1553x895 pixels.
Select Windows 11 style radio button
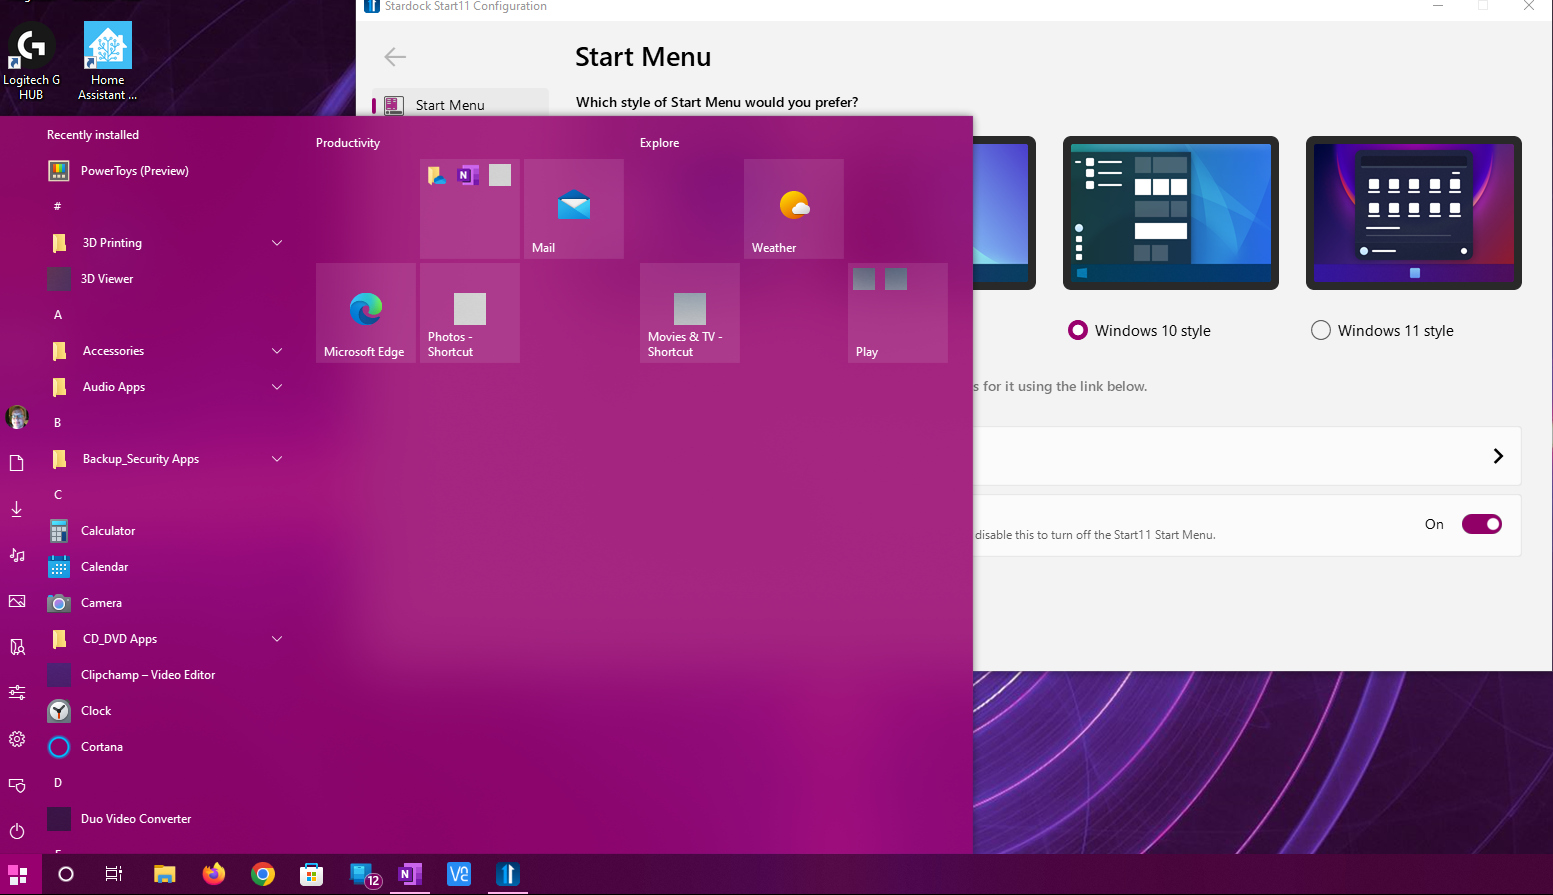click(x=1321, y=330)
